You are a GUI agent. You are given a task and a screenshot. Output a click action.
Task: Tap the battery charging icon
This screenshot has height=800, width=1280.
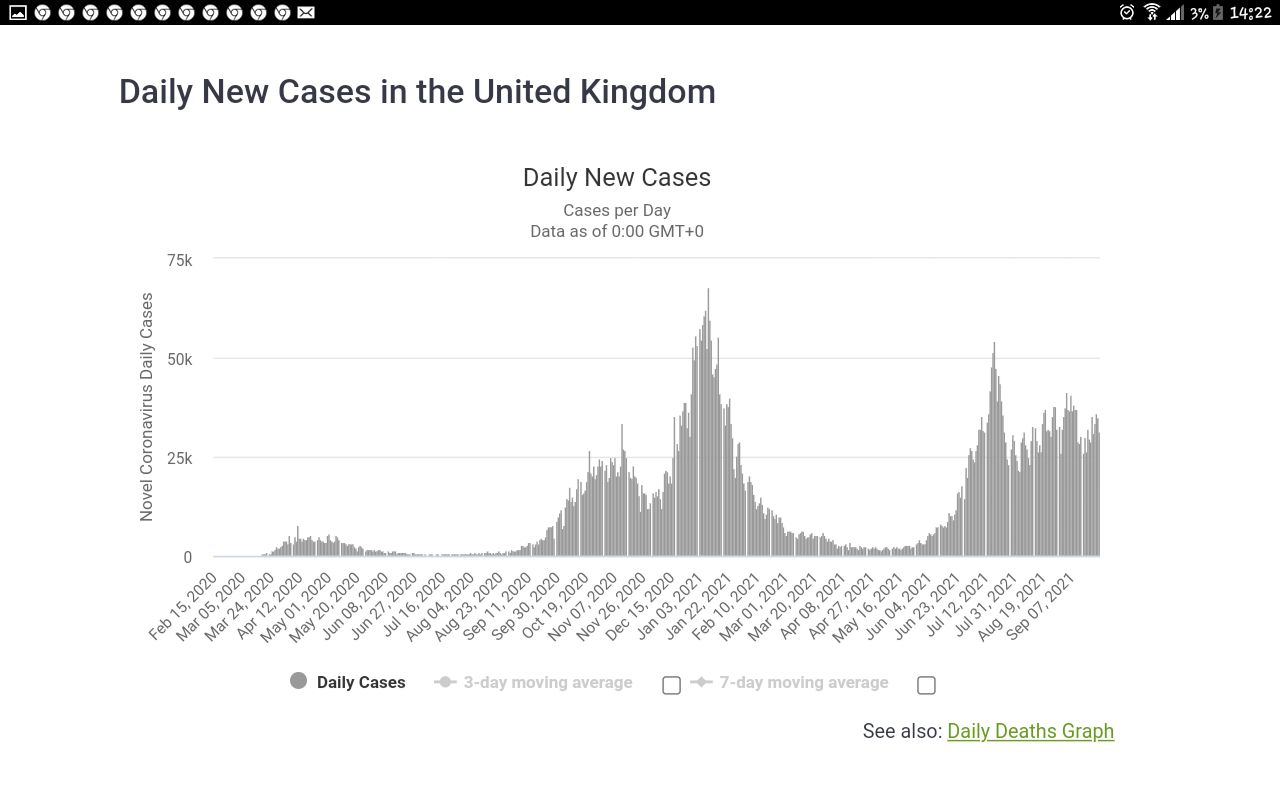(x=1217, y=12)
